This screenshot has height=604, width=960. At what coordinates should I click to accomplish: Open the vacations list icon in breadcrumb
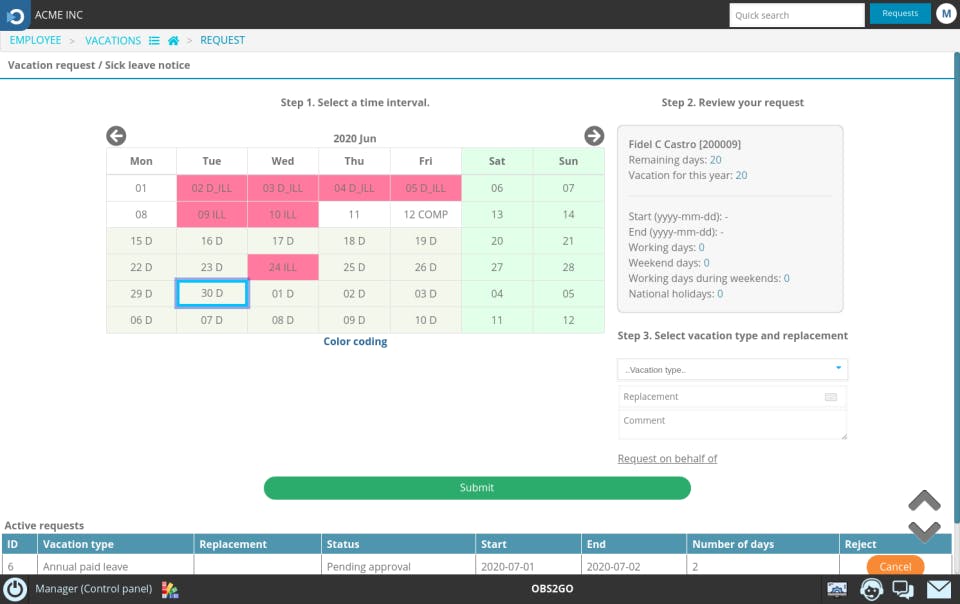click(154, 40)
